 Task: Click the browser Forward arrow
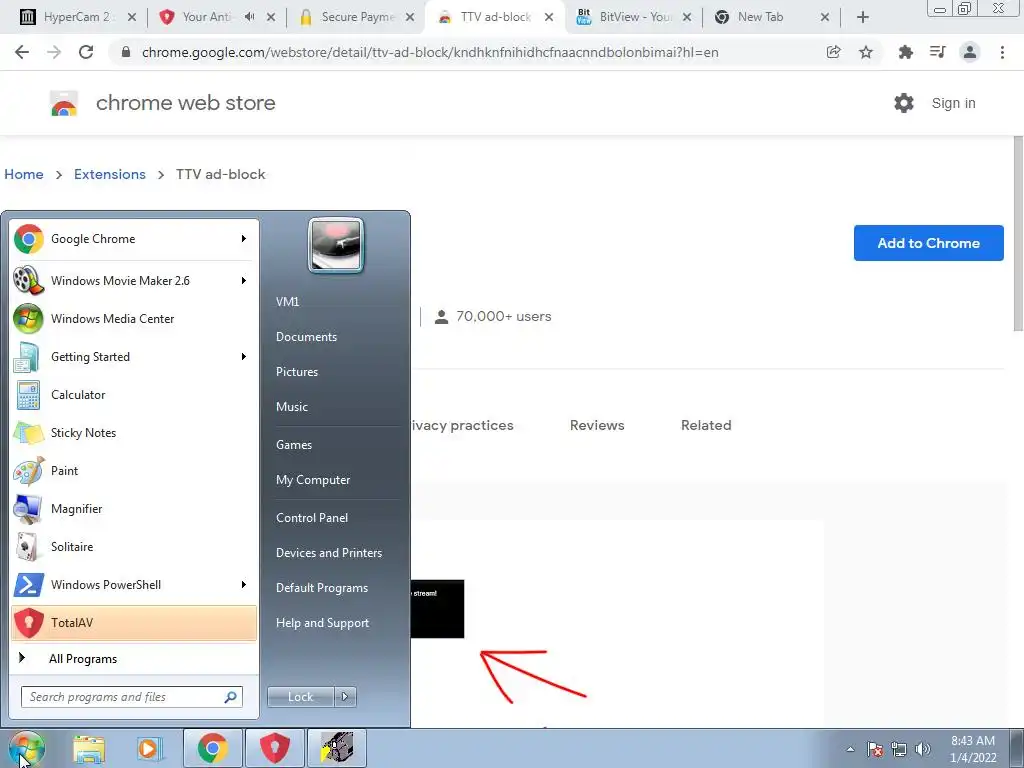click(54, 52)
